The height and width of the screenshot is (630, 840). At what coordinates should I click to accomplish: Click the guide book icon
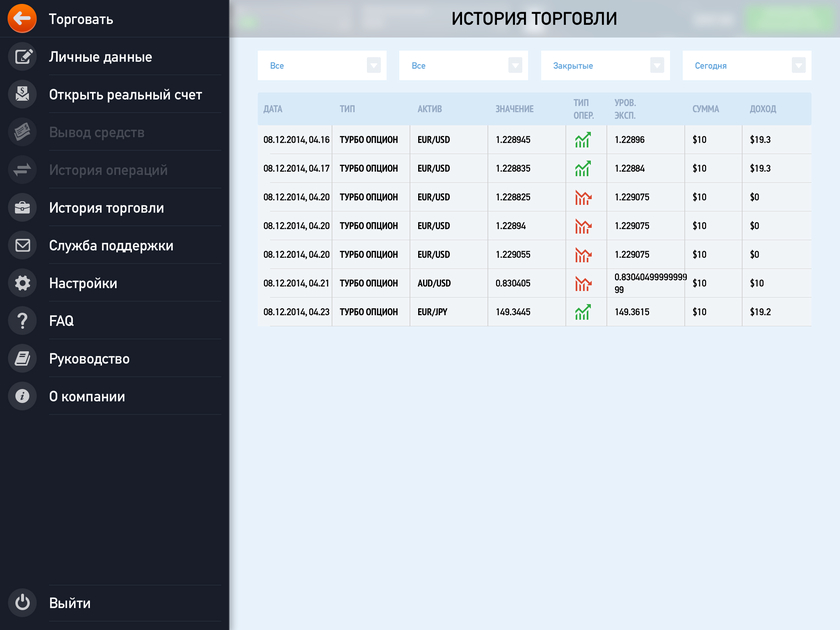(22, 358)
